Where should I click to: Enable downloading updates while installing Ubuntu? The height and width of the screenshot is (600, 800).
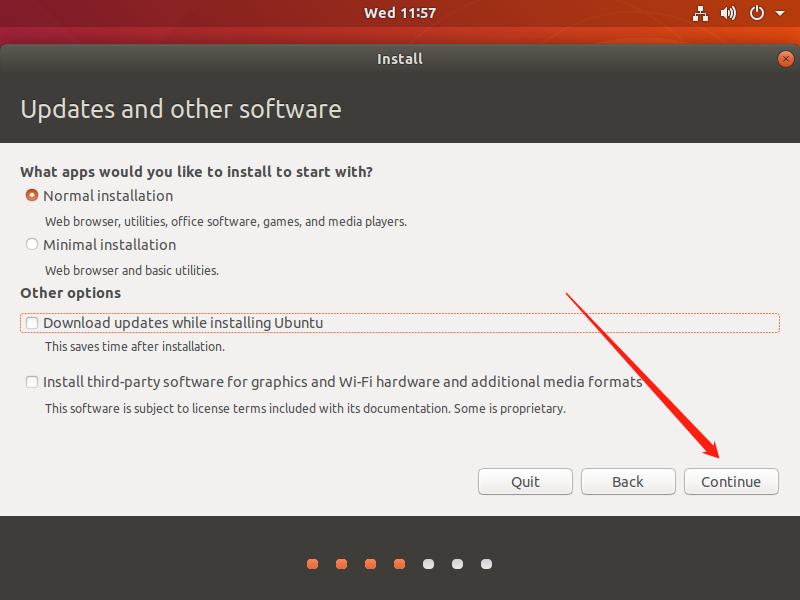tap(31, 322)
